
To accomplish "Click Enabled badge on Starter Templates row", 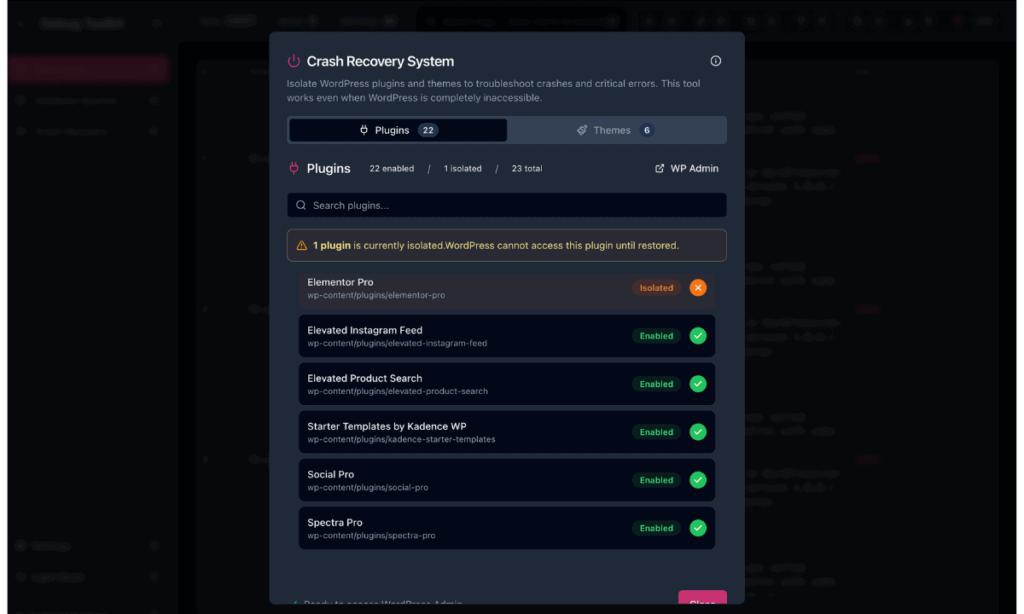I will click(x=656, y=432).
